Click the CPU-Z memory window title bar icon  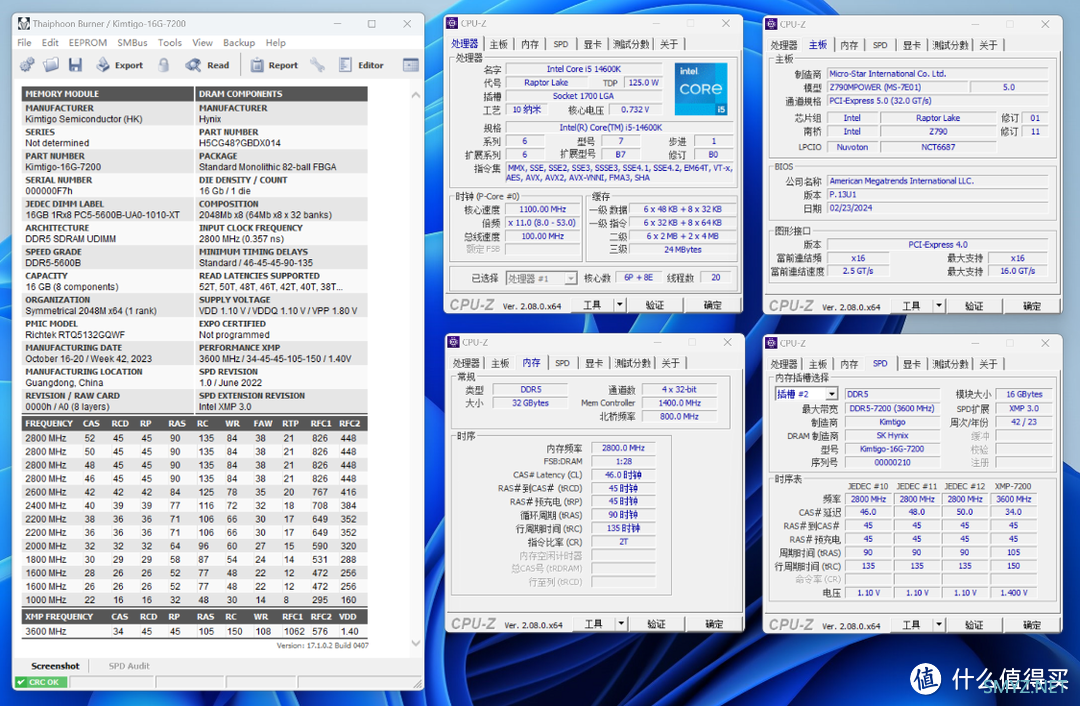click(x=453, y=342)
